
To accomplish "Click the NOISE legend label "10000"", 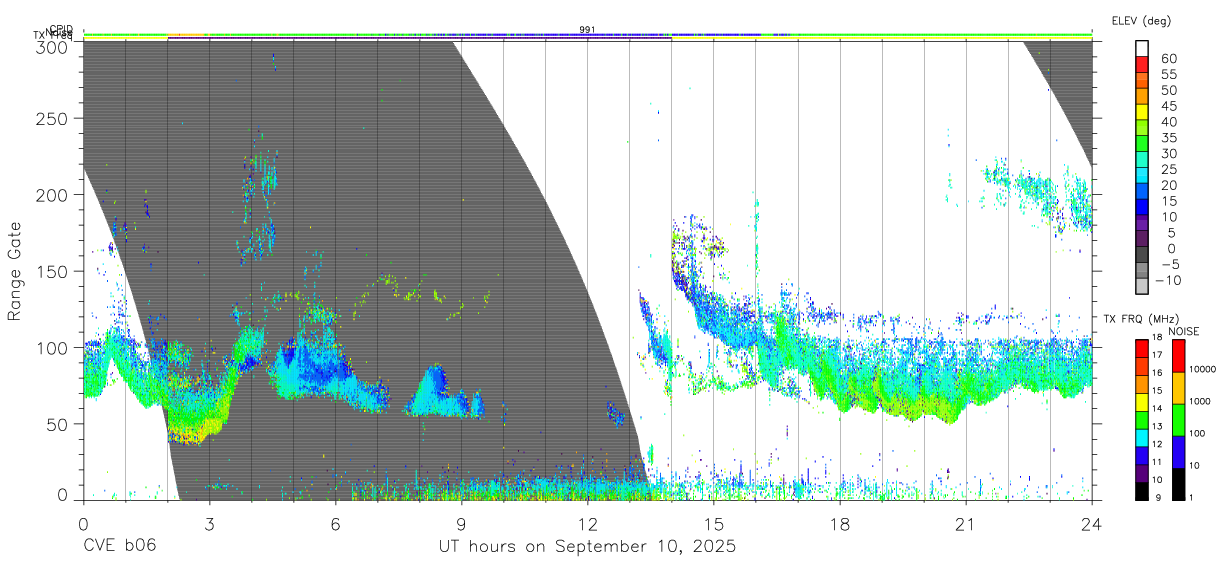I will [x=1204, y=370].
